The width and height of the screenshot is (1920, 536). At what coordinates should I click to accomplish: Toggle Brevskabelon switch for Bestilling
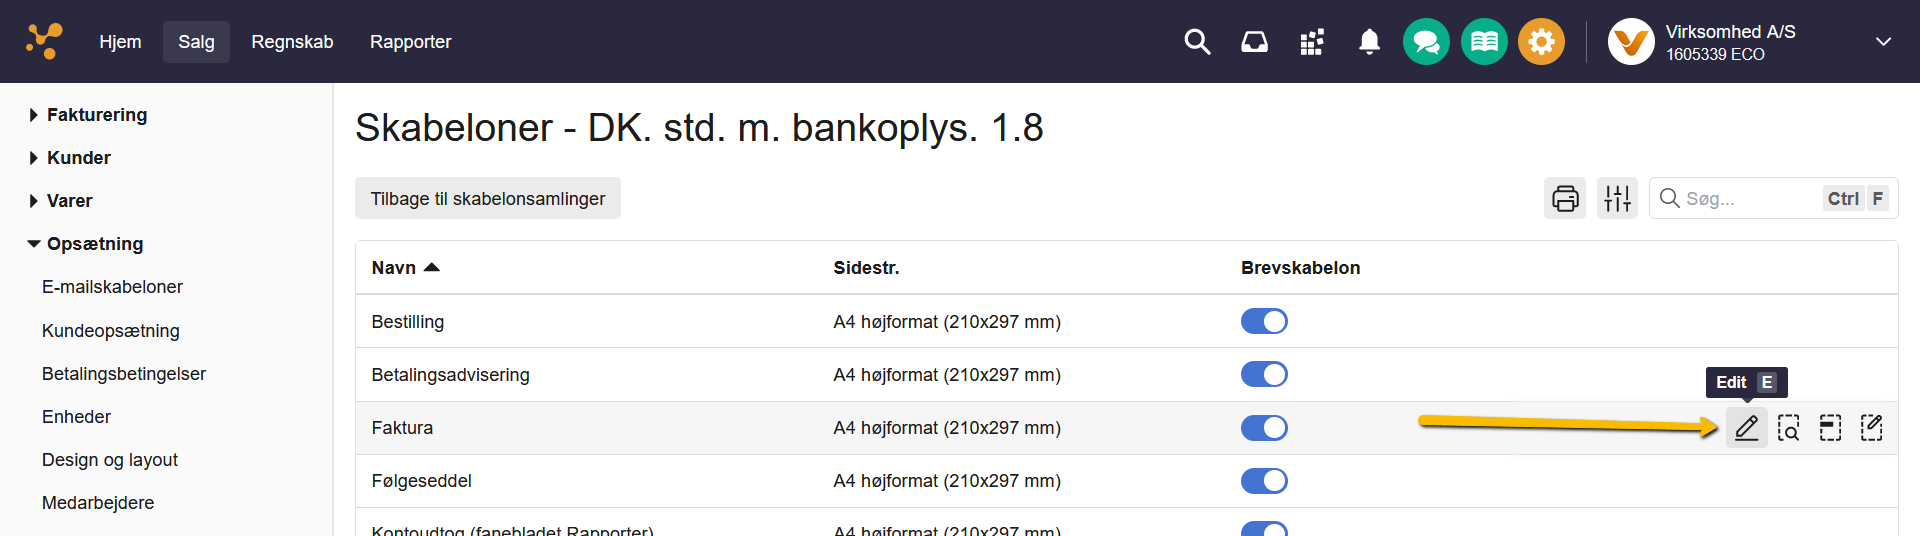point(1264,321)
